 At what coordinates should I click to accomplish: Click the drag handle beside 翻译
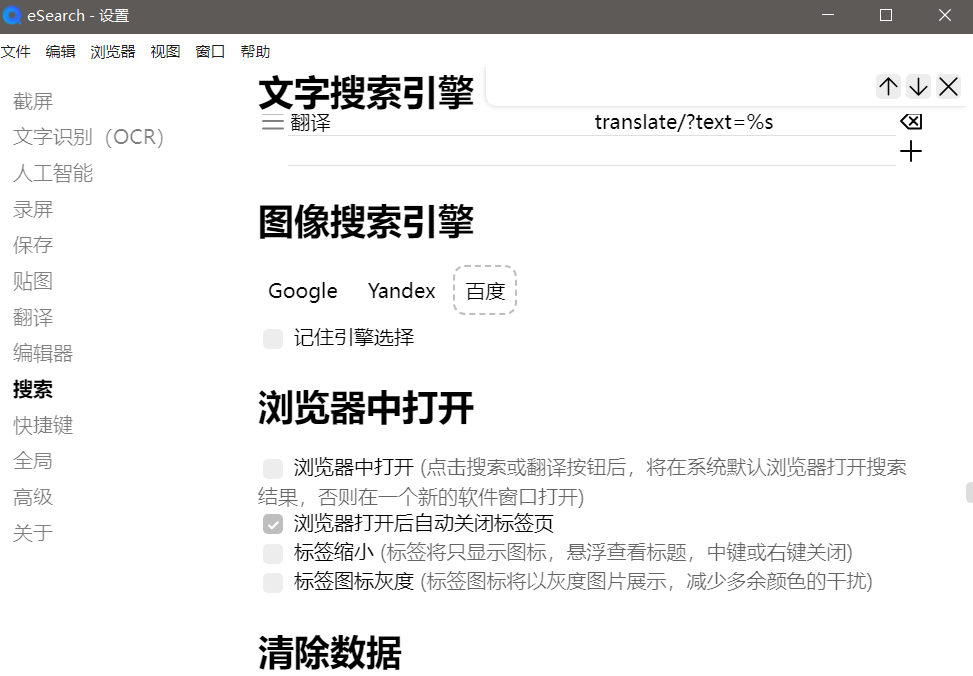point(271,122)
